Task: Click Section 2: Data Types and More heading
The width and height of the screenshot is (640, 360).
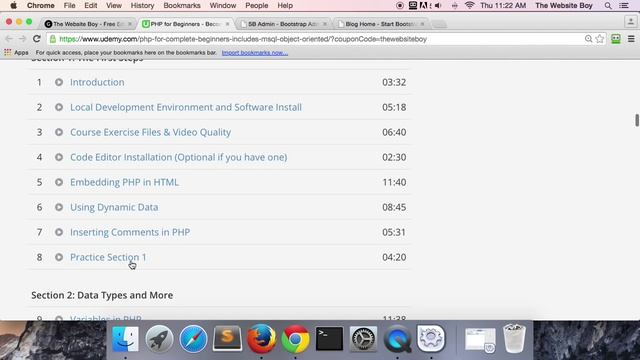Action: click(x=102, y=295)
